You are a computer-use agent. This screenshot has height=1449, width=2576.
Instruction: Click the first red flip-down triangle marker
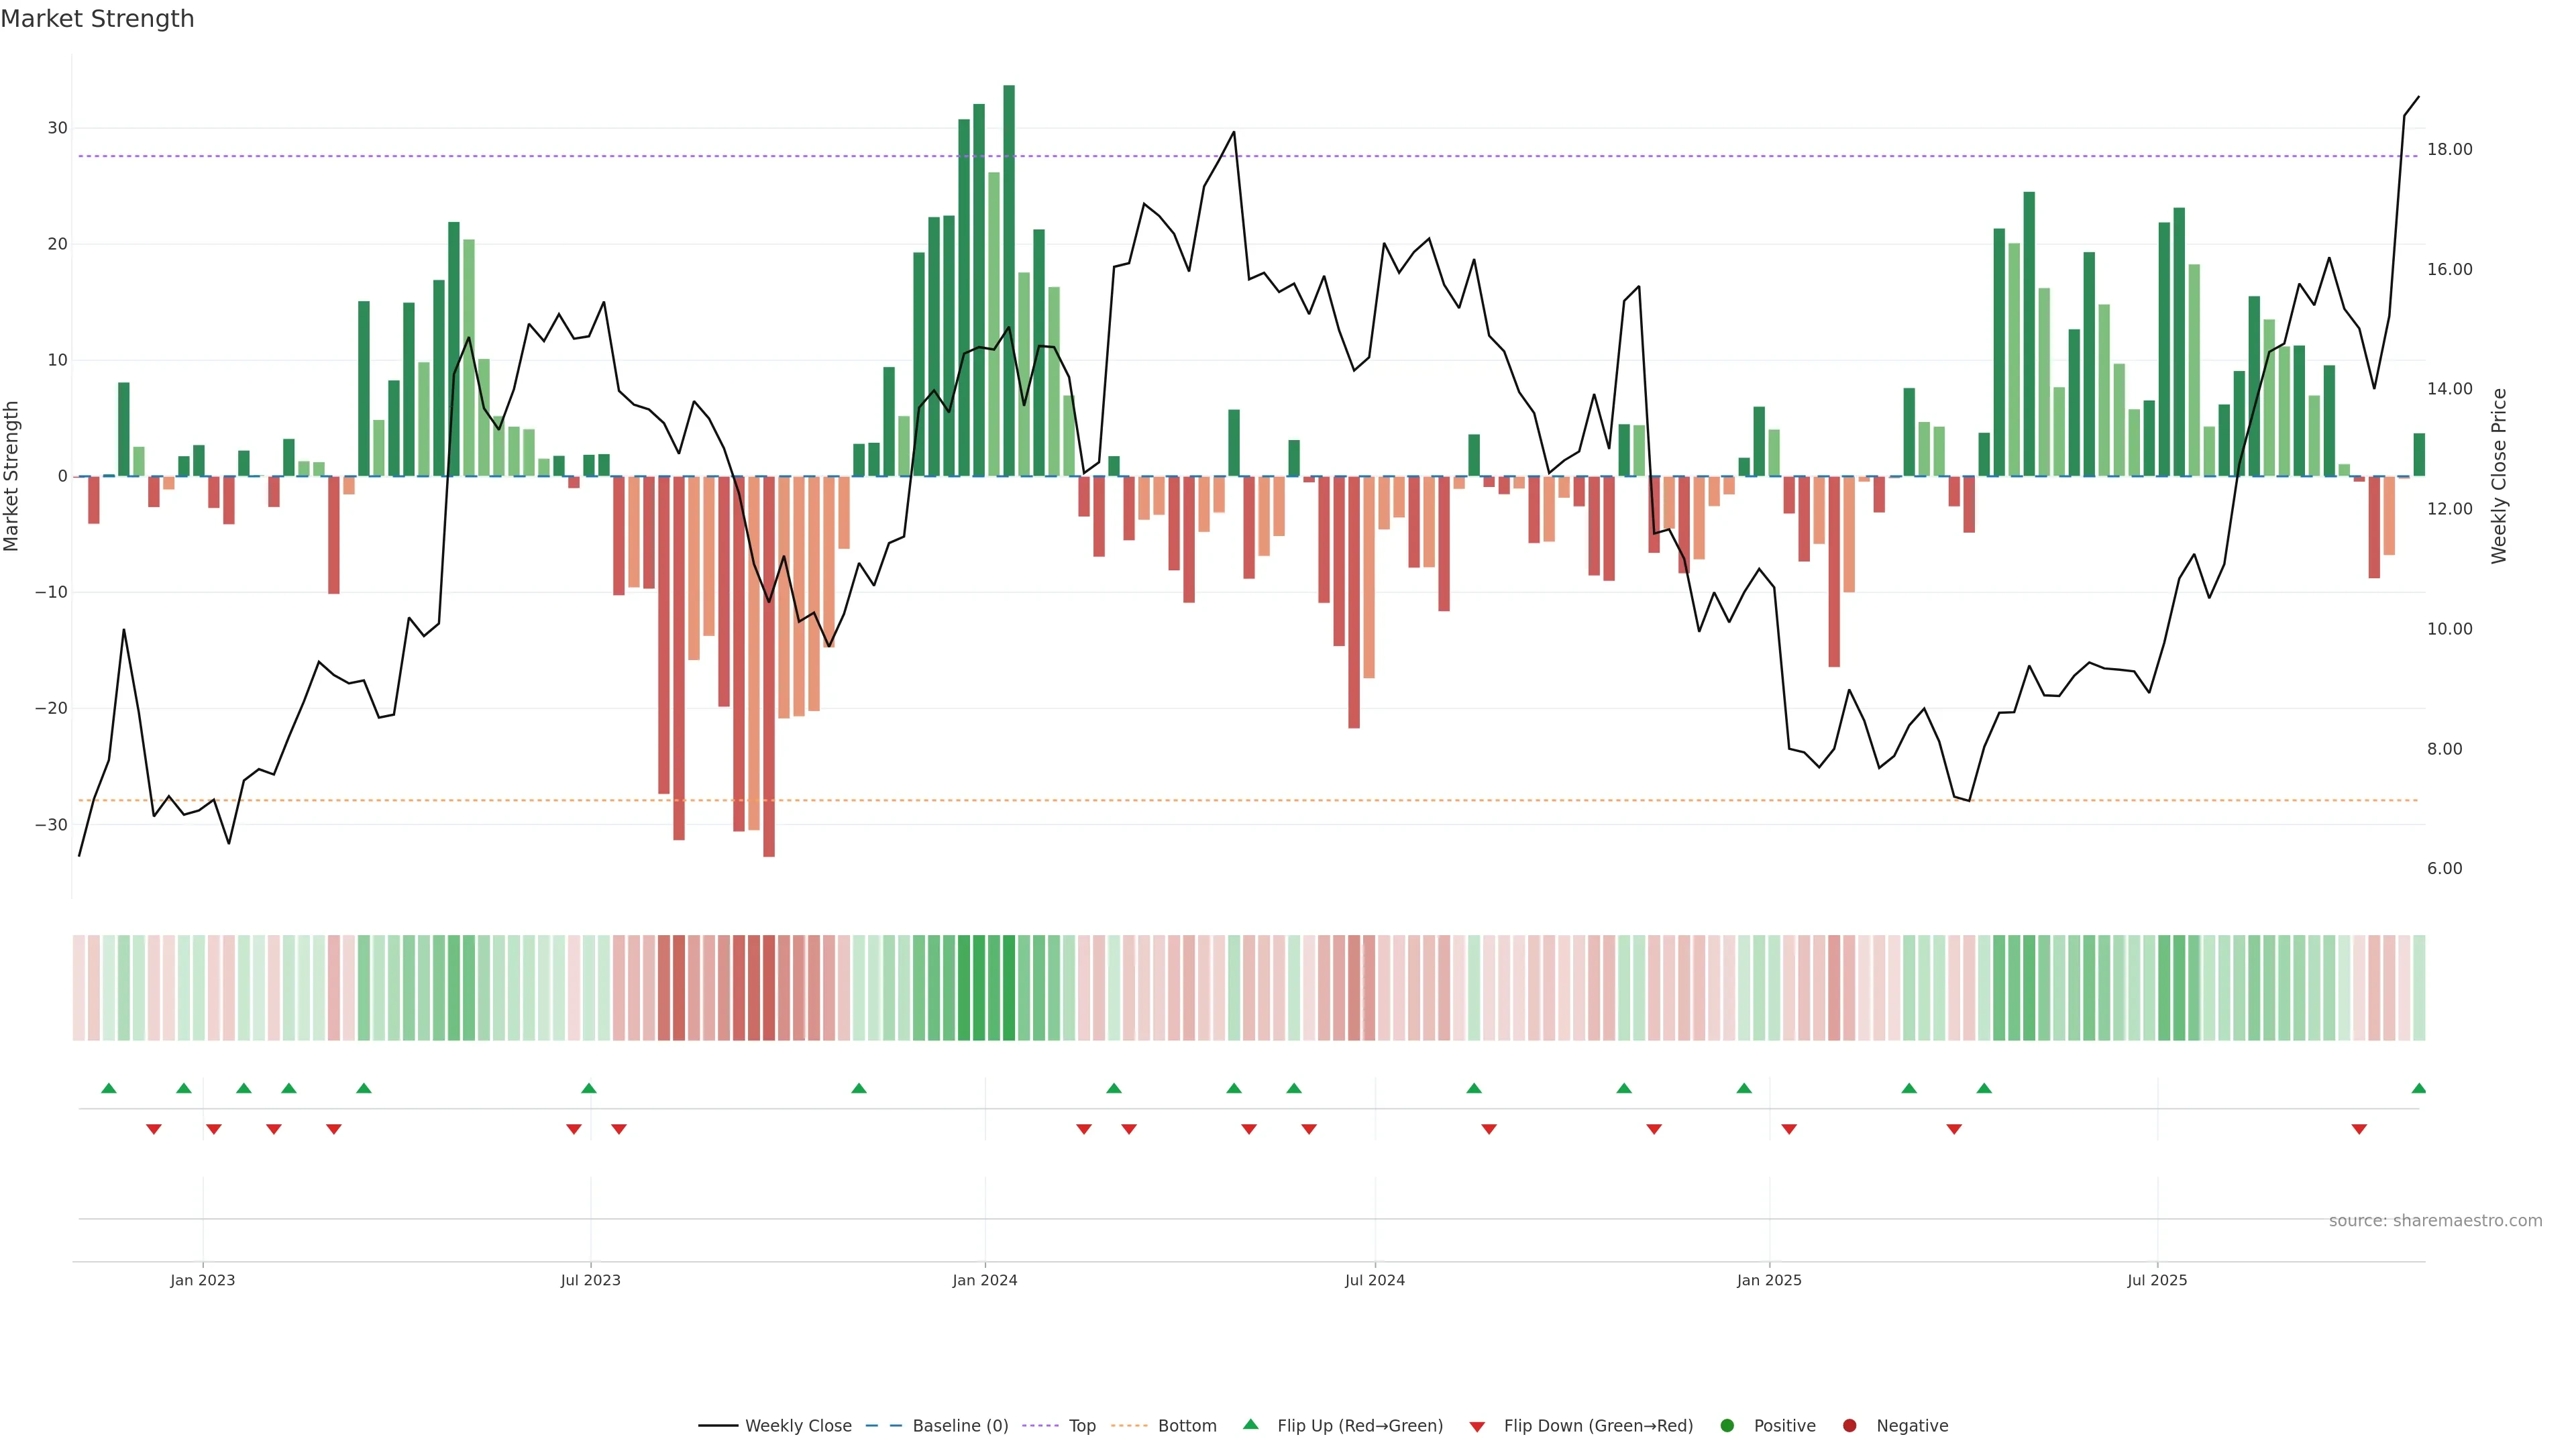point(154,1129)
